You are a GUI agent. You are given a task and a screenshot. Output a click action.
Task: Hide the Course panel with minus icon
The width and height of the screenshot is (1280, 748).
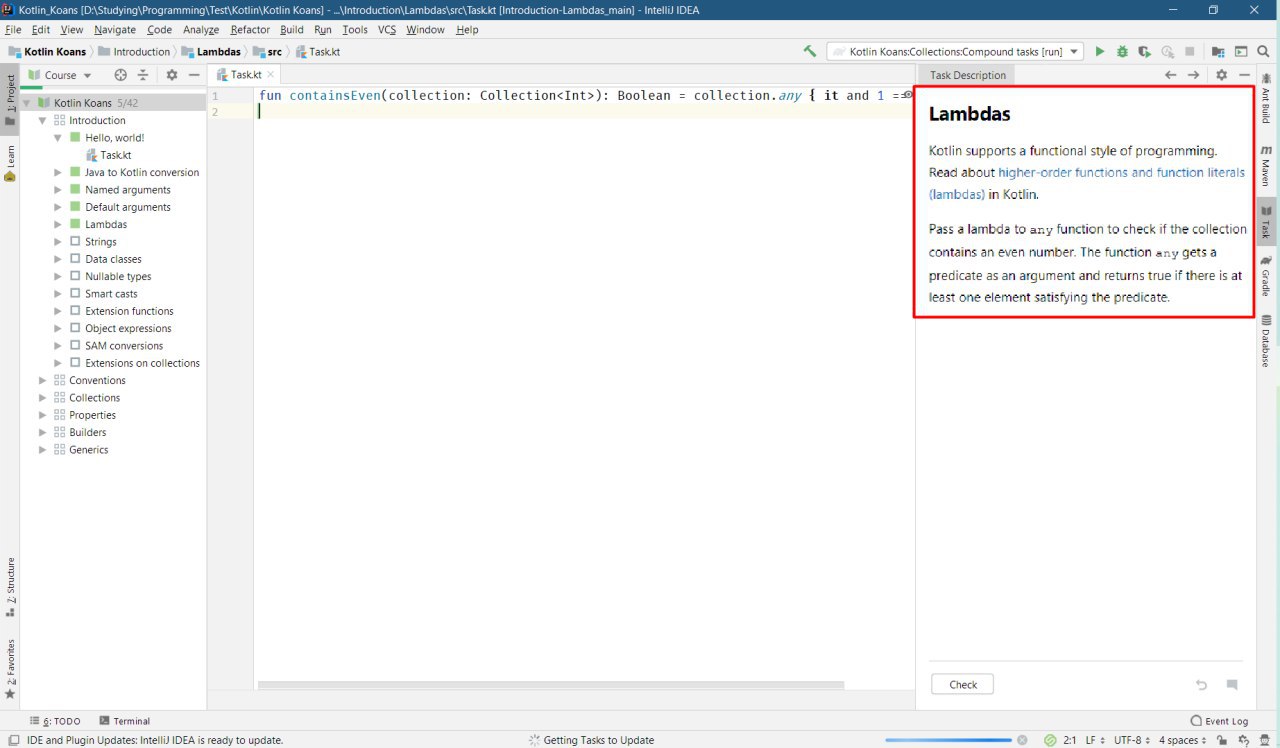(194, 75)
